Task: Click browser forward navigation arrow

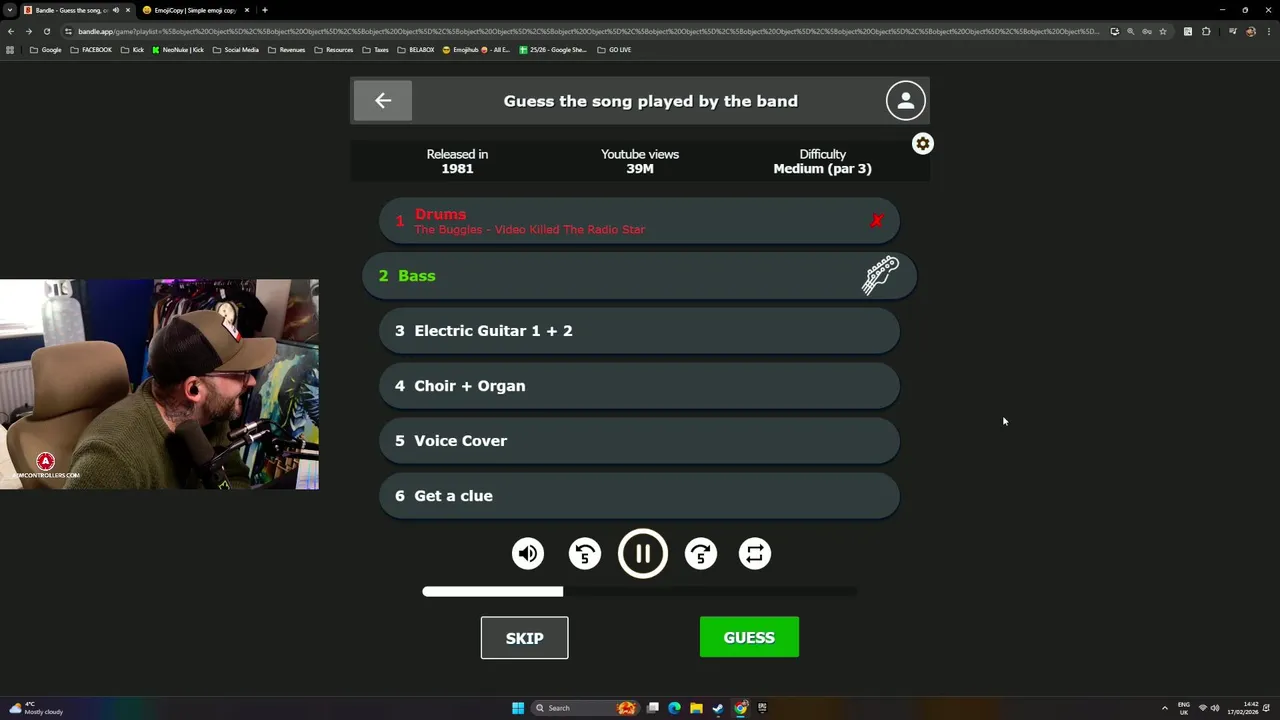Action: click(29, 31)
